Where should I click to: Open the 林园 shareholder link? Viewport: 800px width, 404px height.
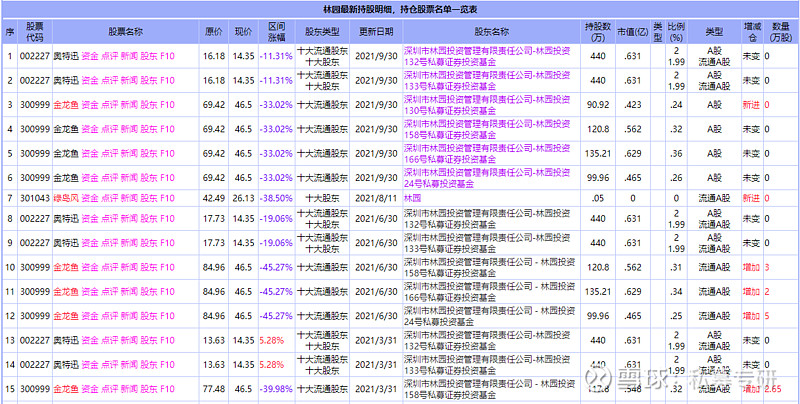[413, 197]
